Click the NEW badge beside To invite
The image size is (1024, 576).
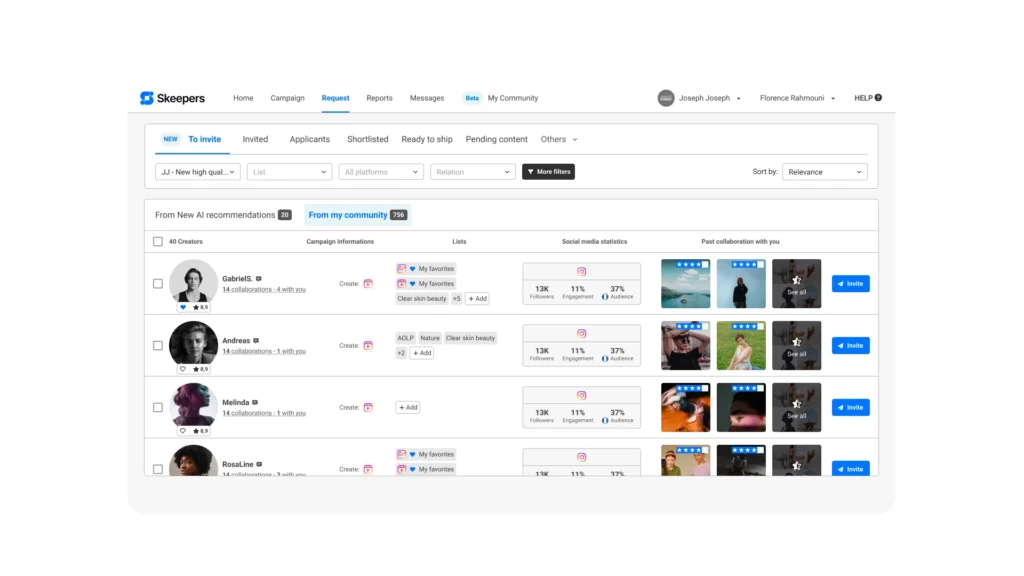170,139
